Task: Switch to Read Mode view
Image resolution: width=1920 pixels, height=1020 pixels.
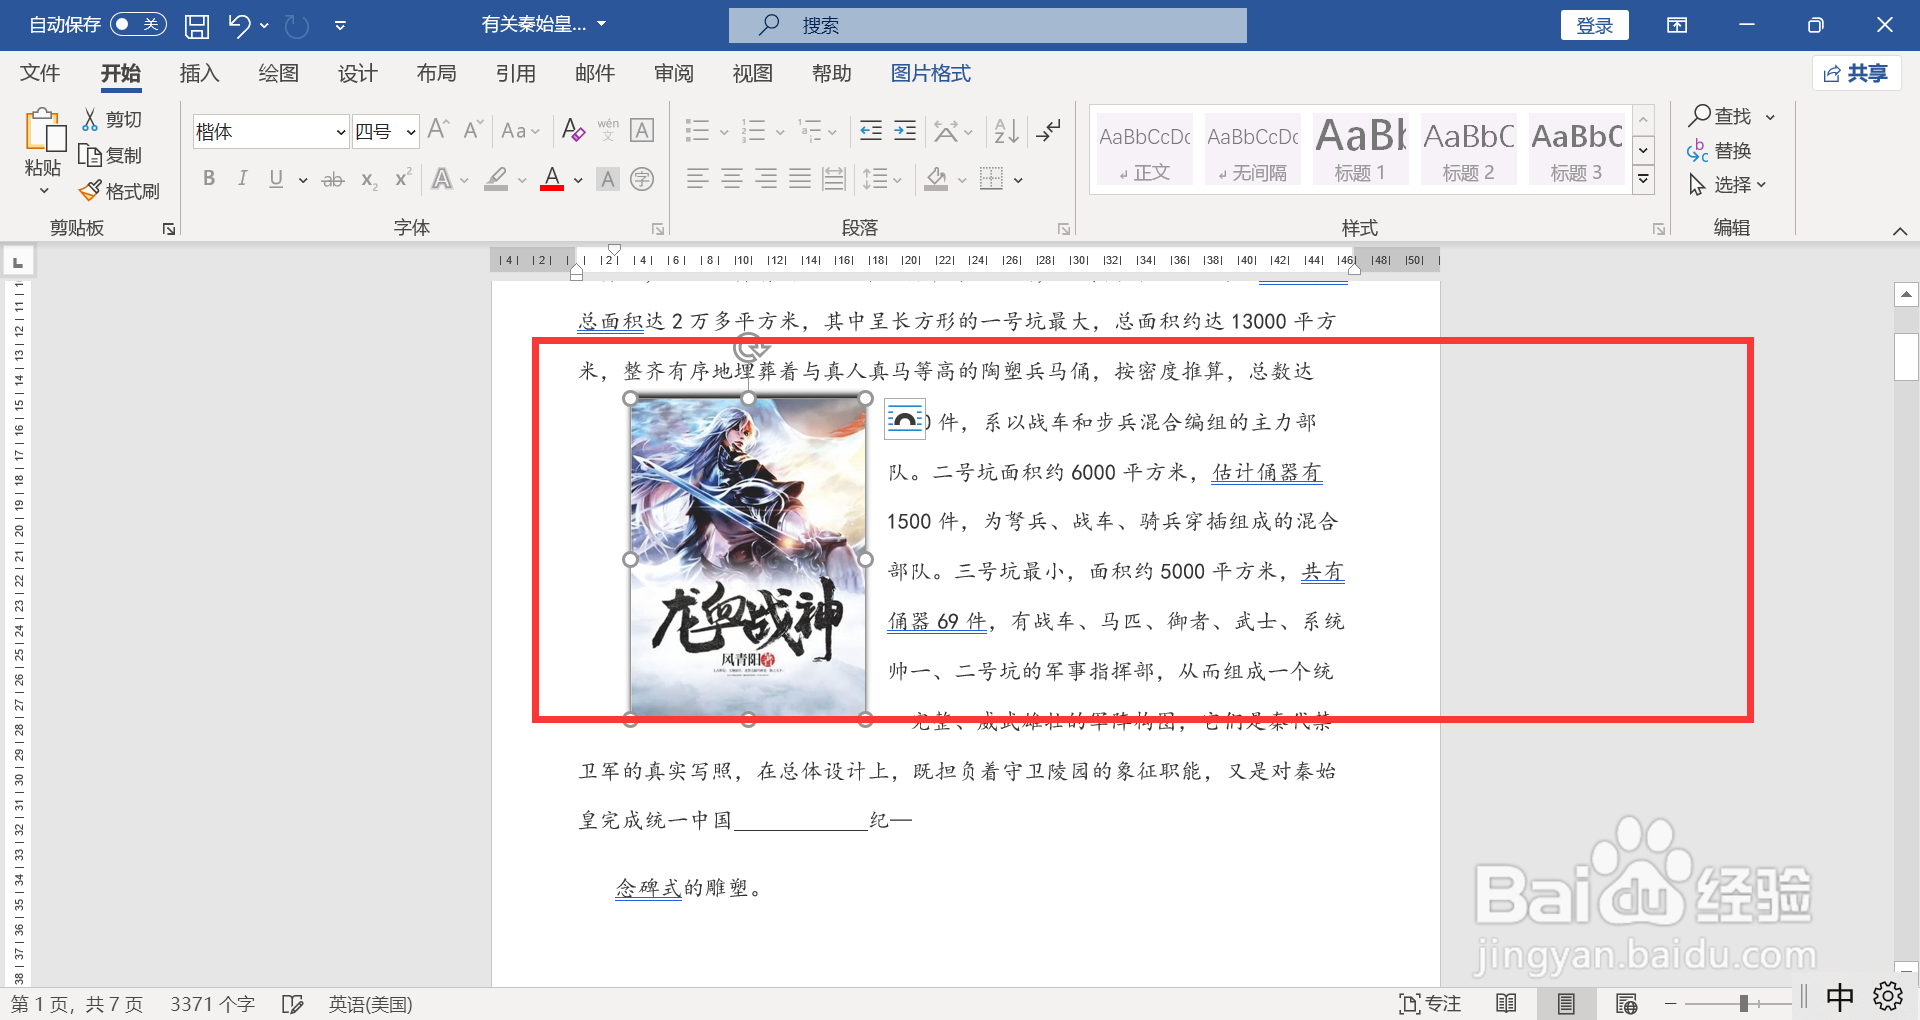Action: 1506,1003
